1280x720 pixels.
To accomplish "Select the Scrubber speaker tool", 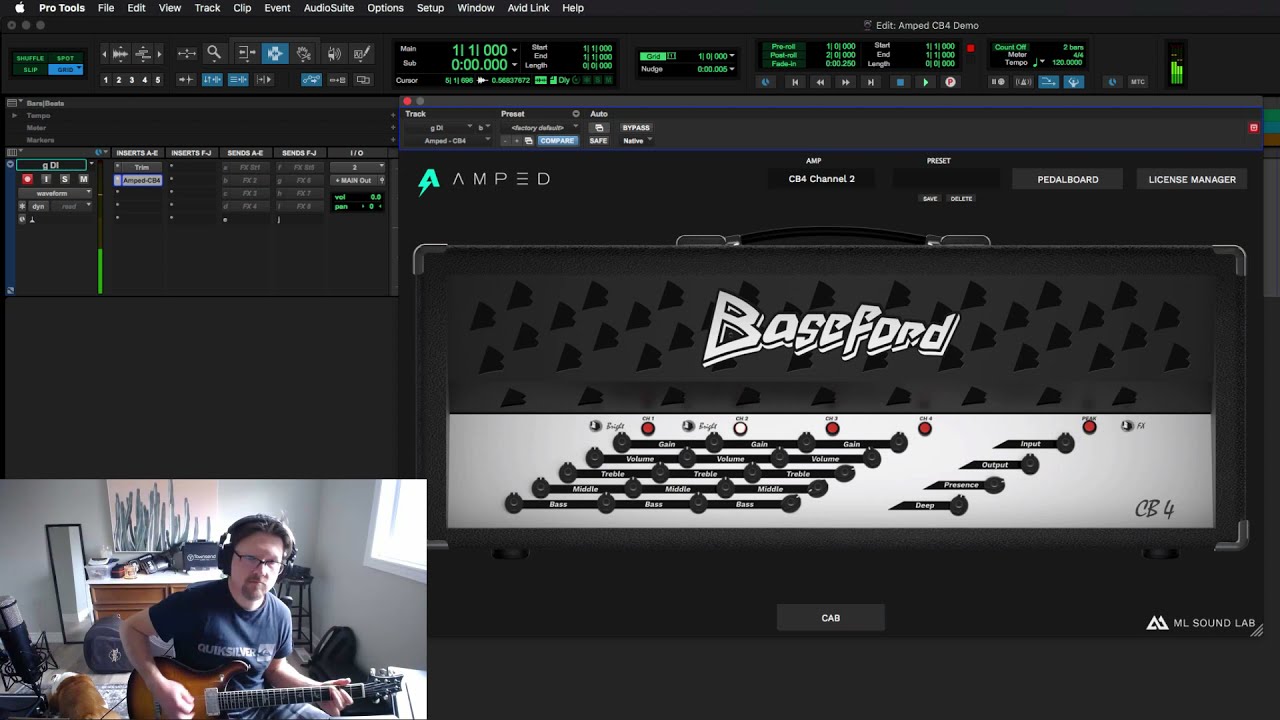I will (334, 54).
